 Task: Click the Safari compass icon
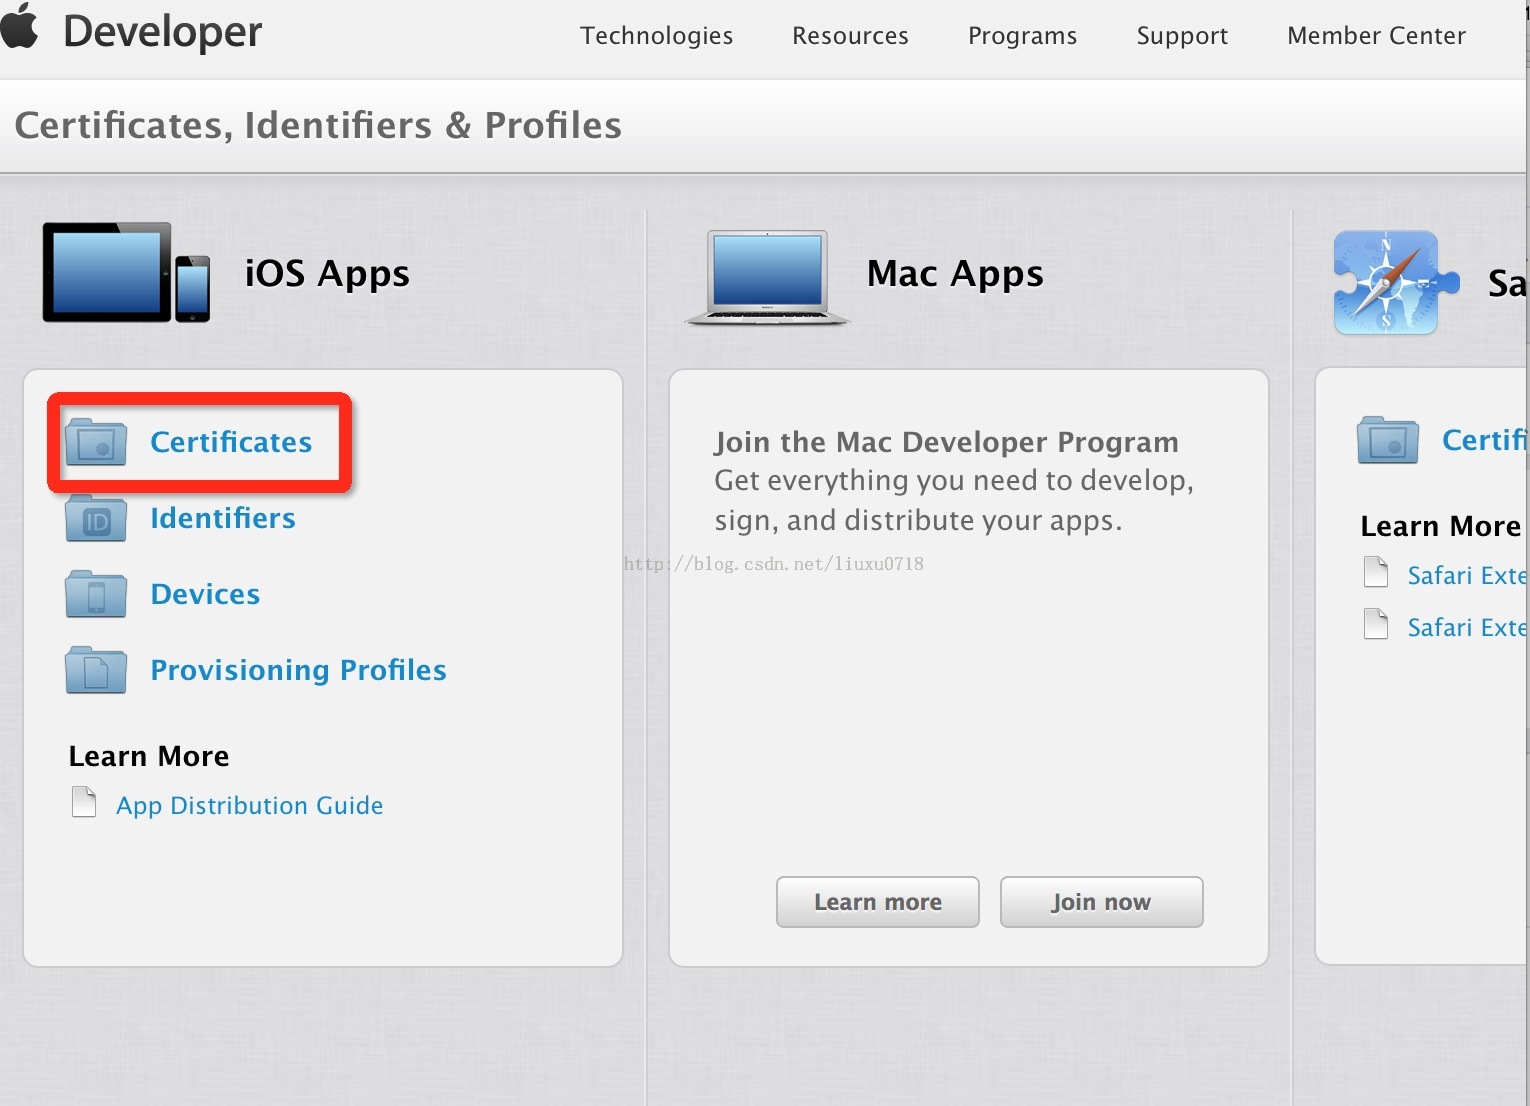click(x=1396, y=282)
